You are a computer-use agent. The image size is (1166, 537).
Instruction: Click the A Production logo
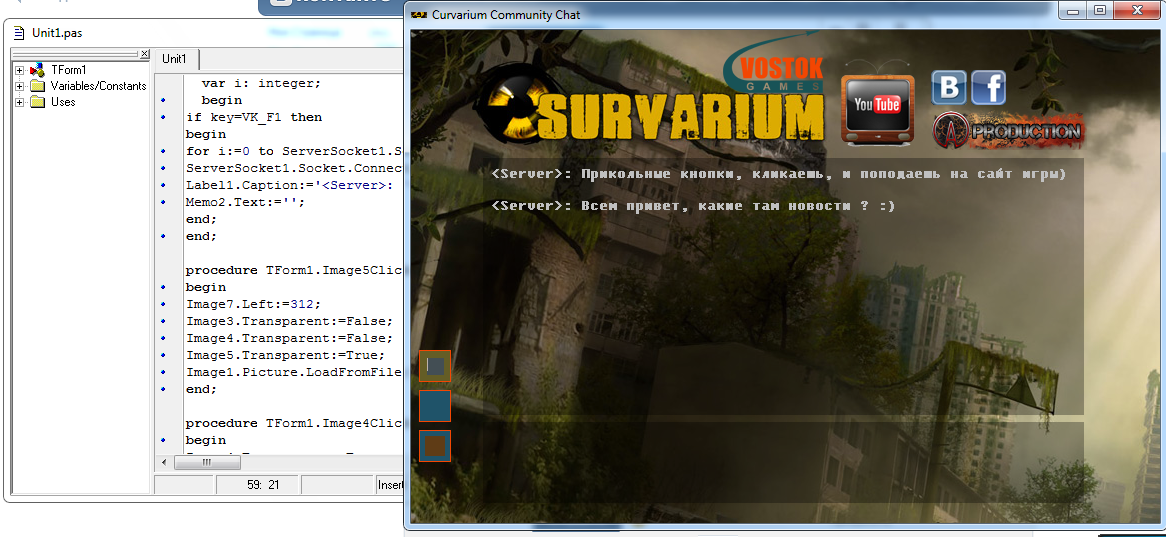[x=1008, y=131]
